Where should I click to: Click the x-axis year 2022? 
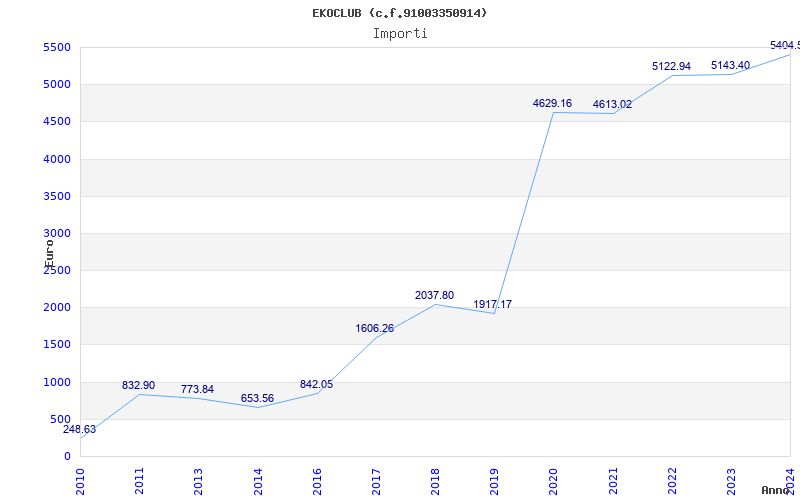[x=672, y=481]
